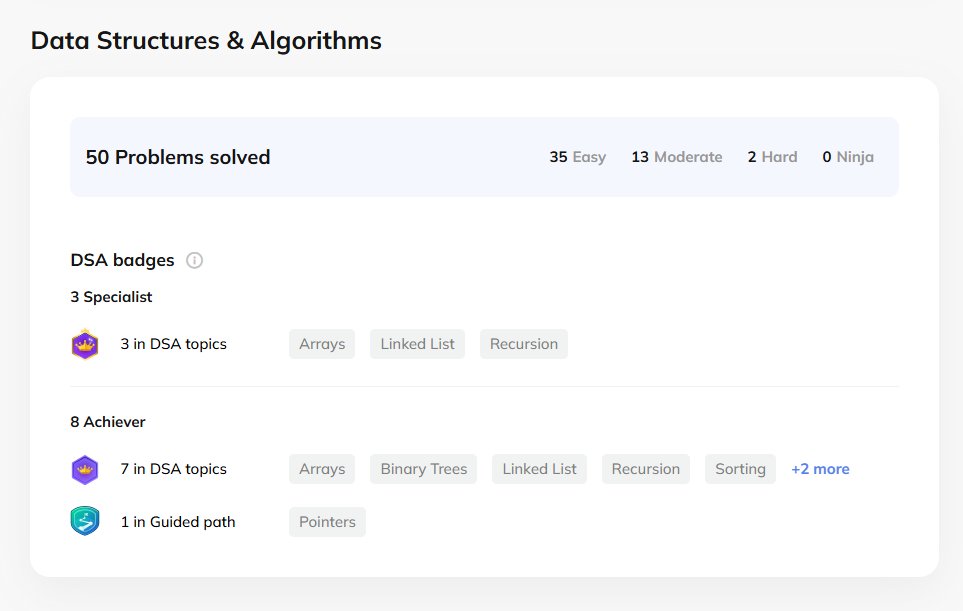The width and height of the screenshot is (963, 611).
Task: Expand the '+2 more' Achiever topics link
Action: (x=820, y=469)
